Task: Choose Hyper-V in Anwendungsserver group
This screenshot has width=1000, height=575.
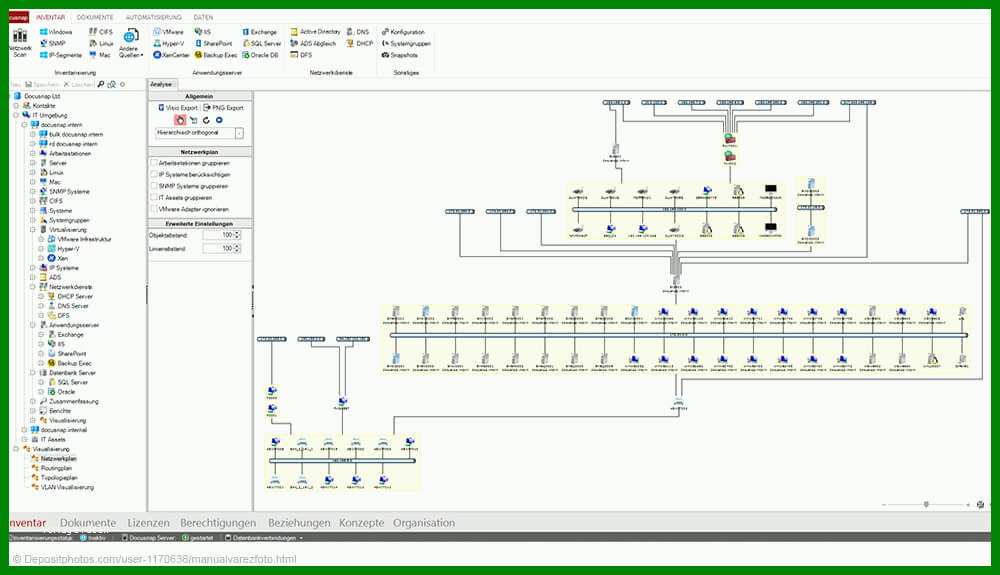Action: pos(168,43)
